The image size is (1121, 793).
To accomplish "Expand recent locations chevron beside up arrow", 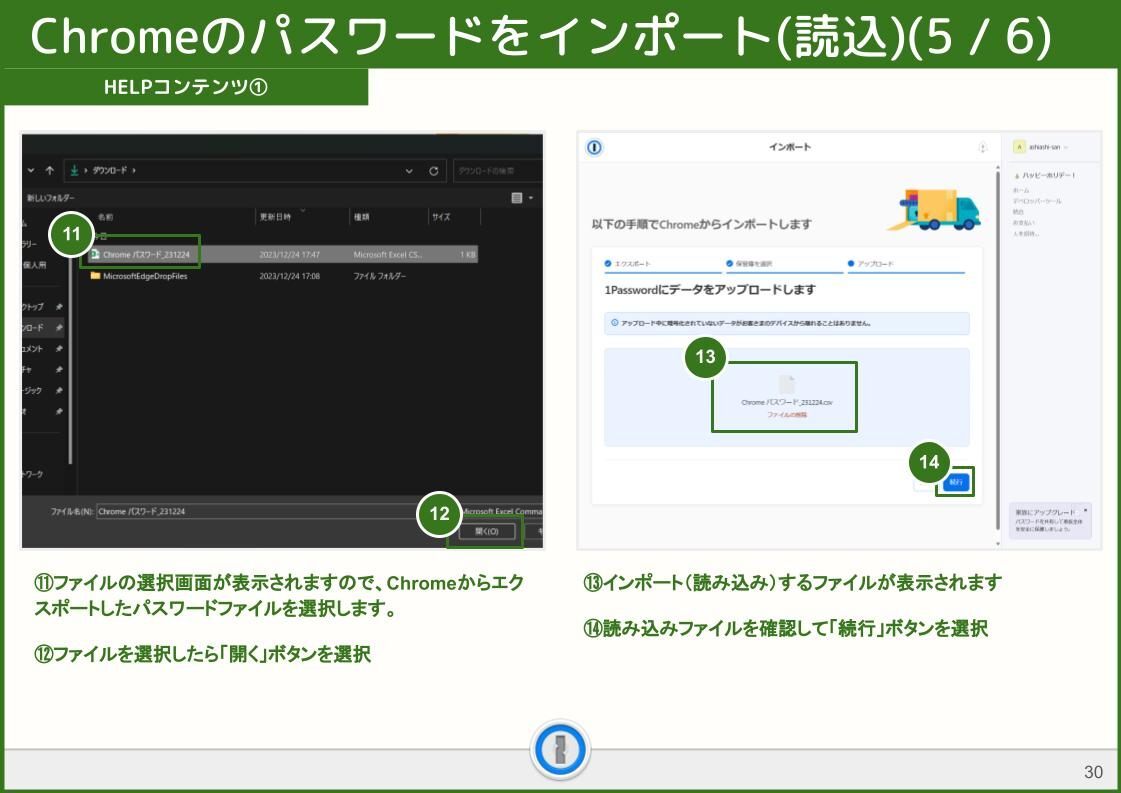I will [x=31, y=170].
